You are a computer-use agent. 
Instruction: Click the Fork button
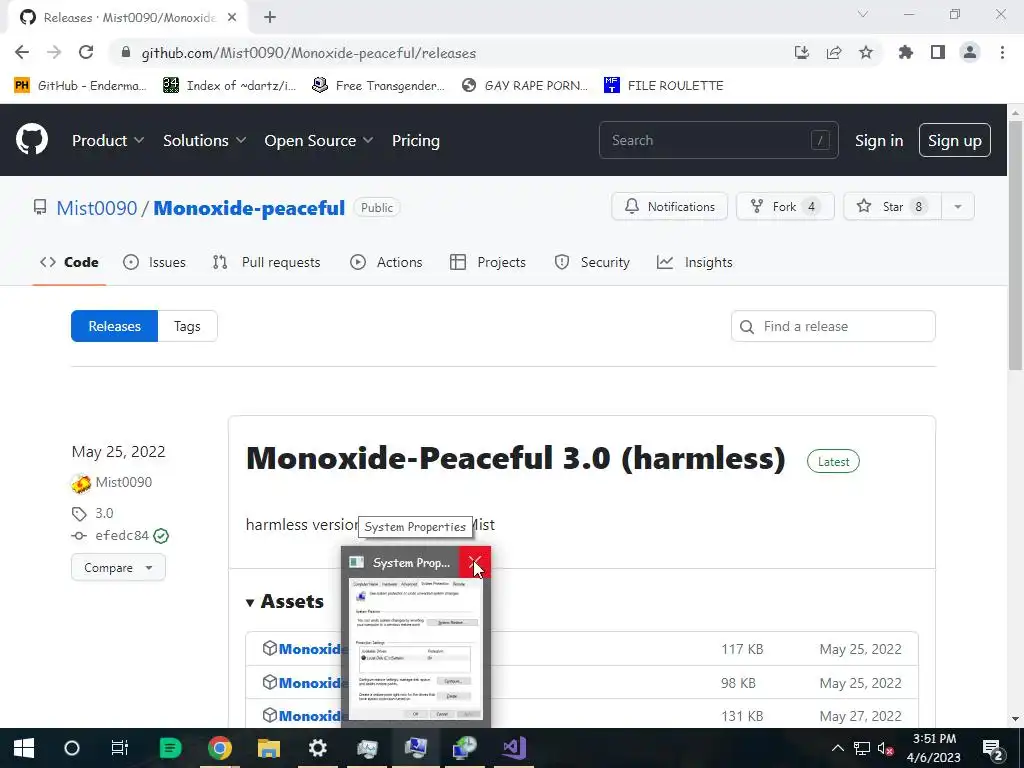tap(785, 206)
